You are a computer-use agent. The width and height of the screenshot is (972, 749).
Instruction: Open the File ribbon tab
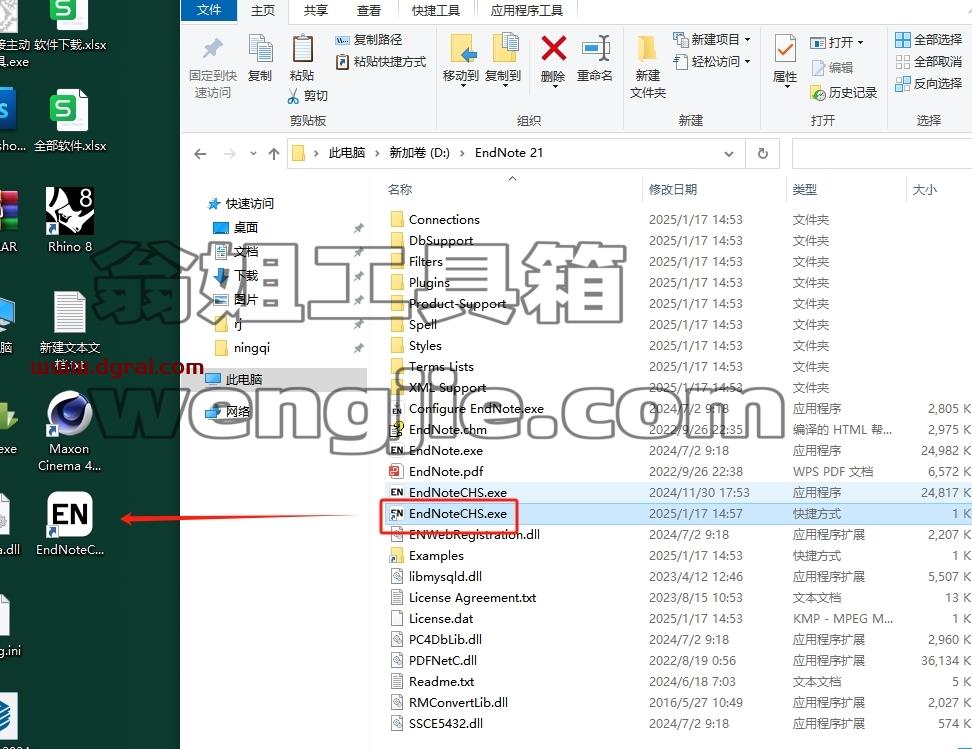point(209,10)
